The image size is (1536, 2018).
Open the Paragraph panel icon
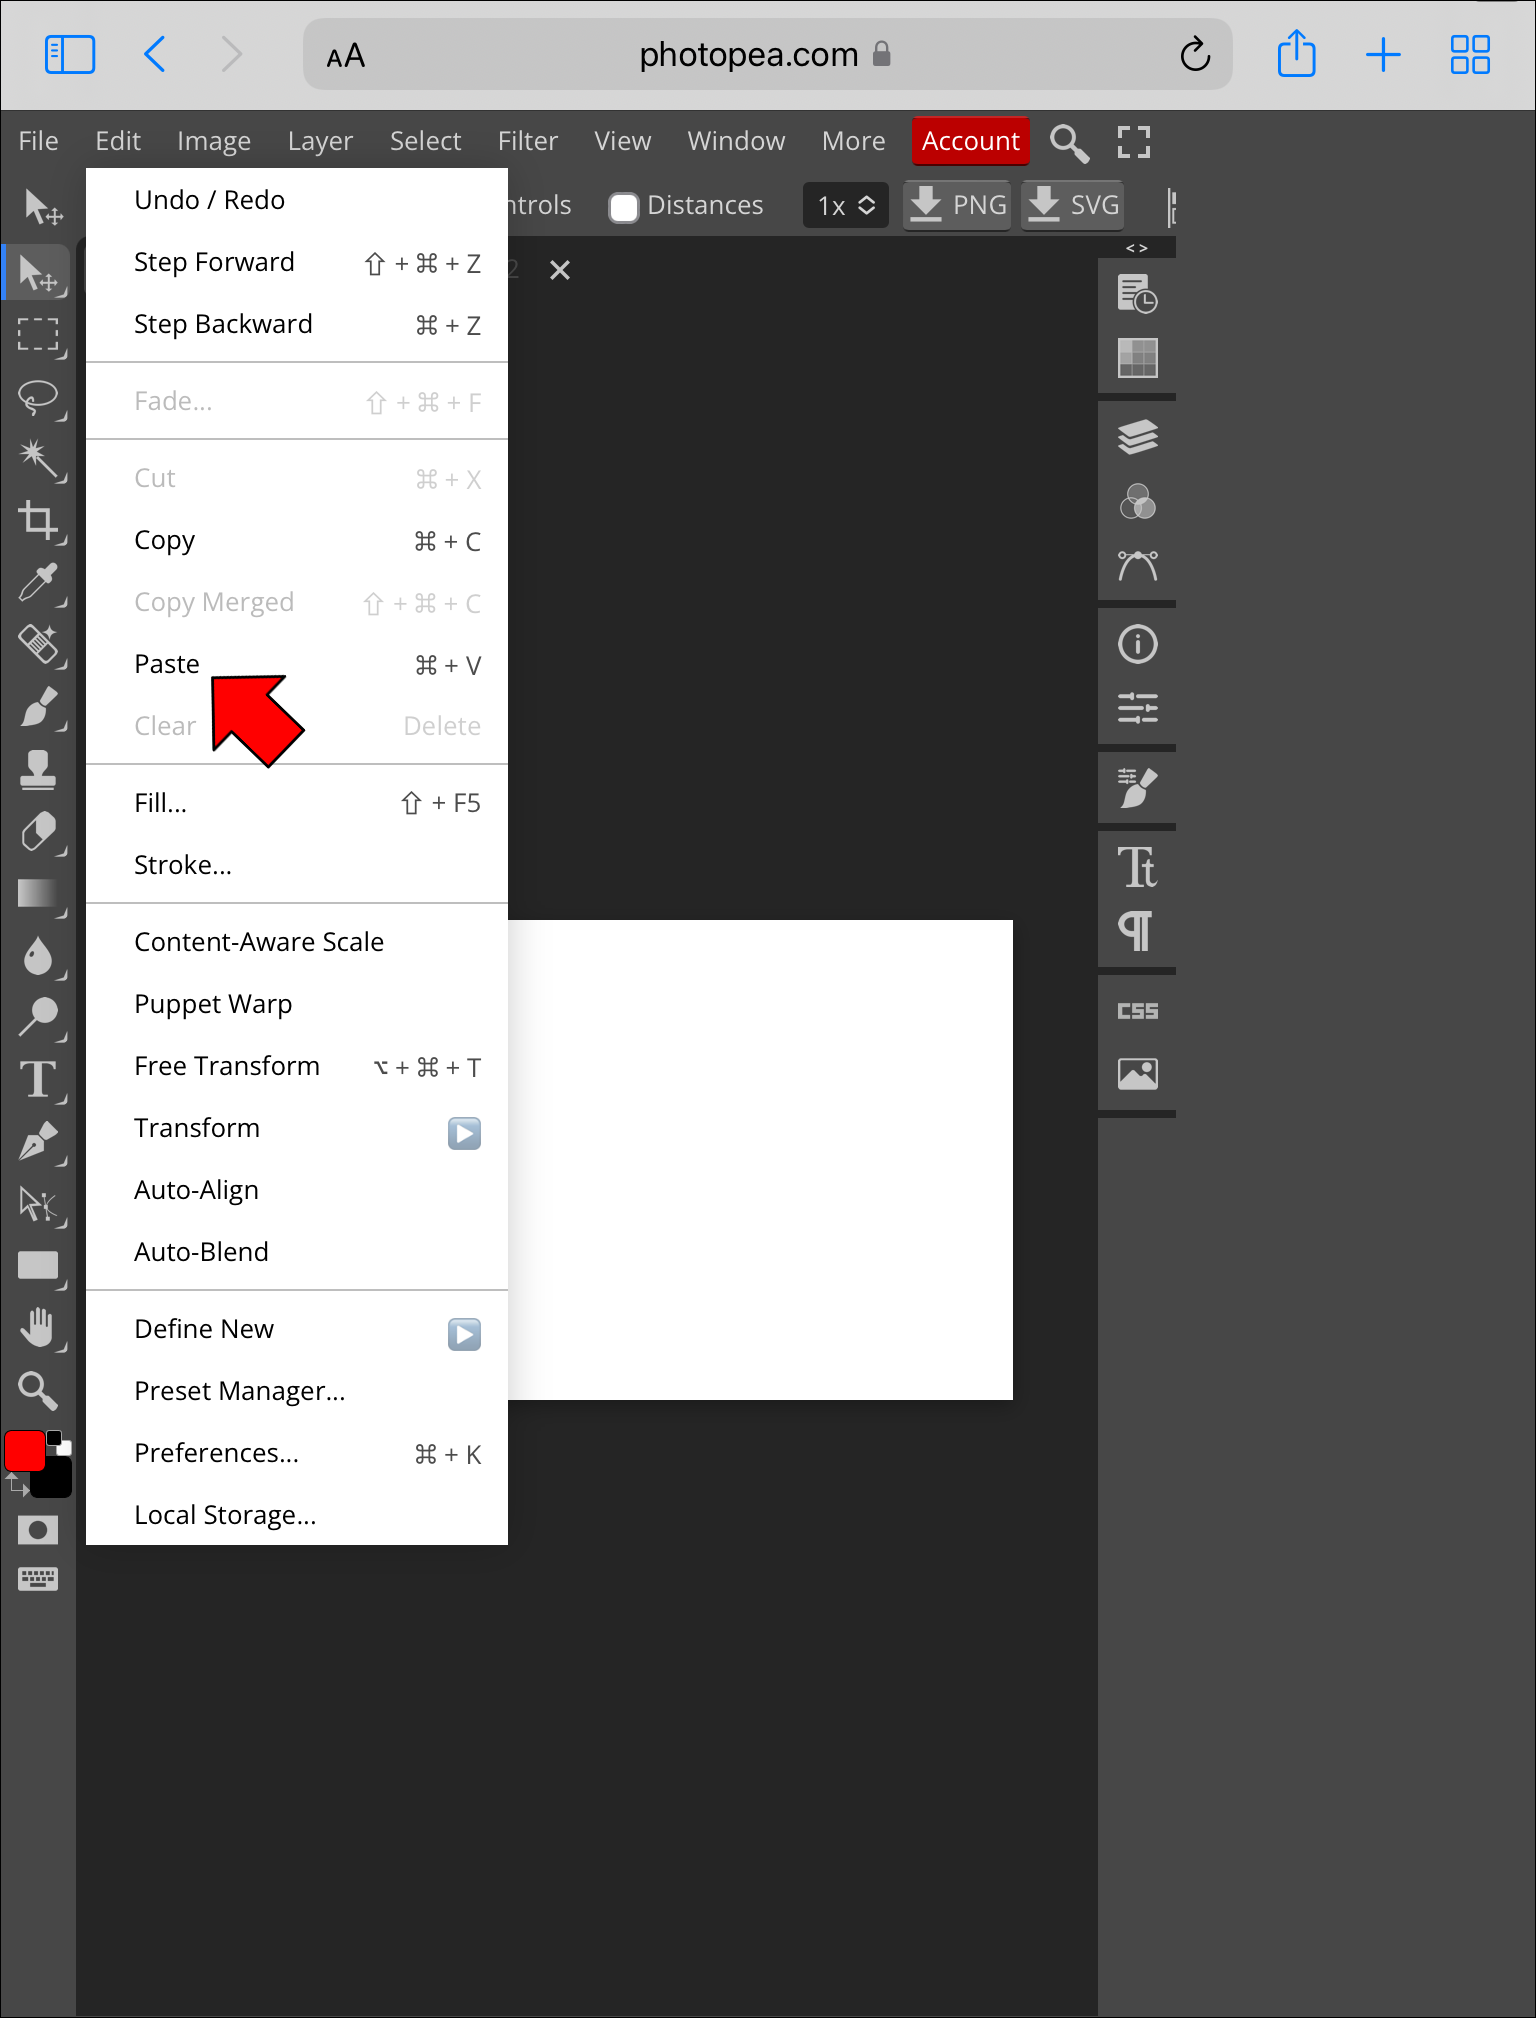(x=1137, y=931)
